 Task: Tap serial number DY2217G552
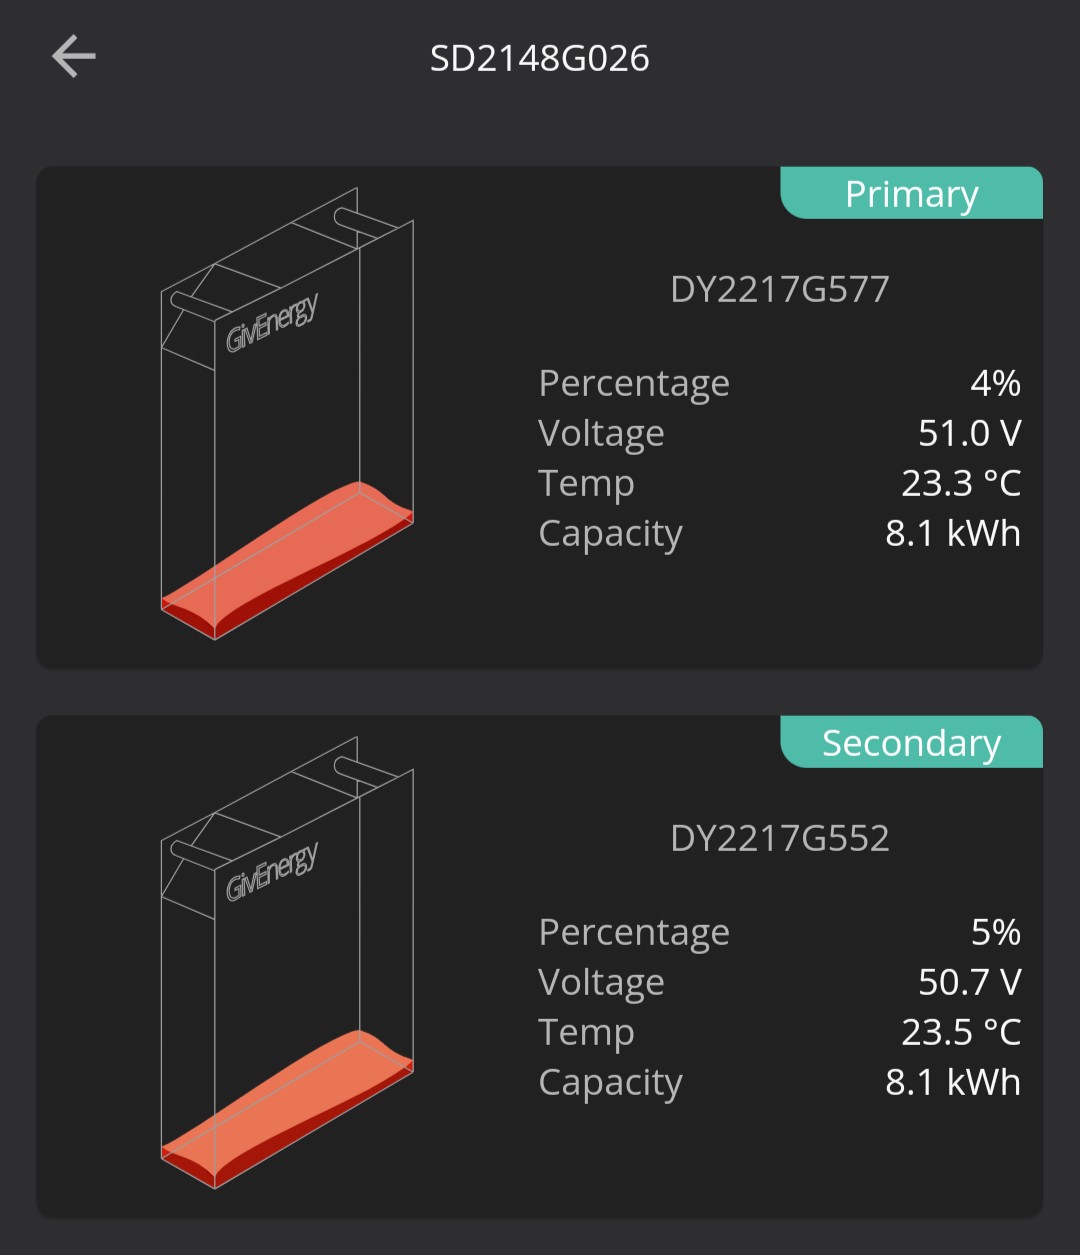coord(780,838)
